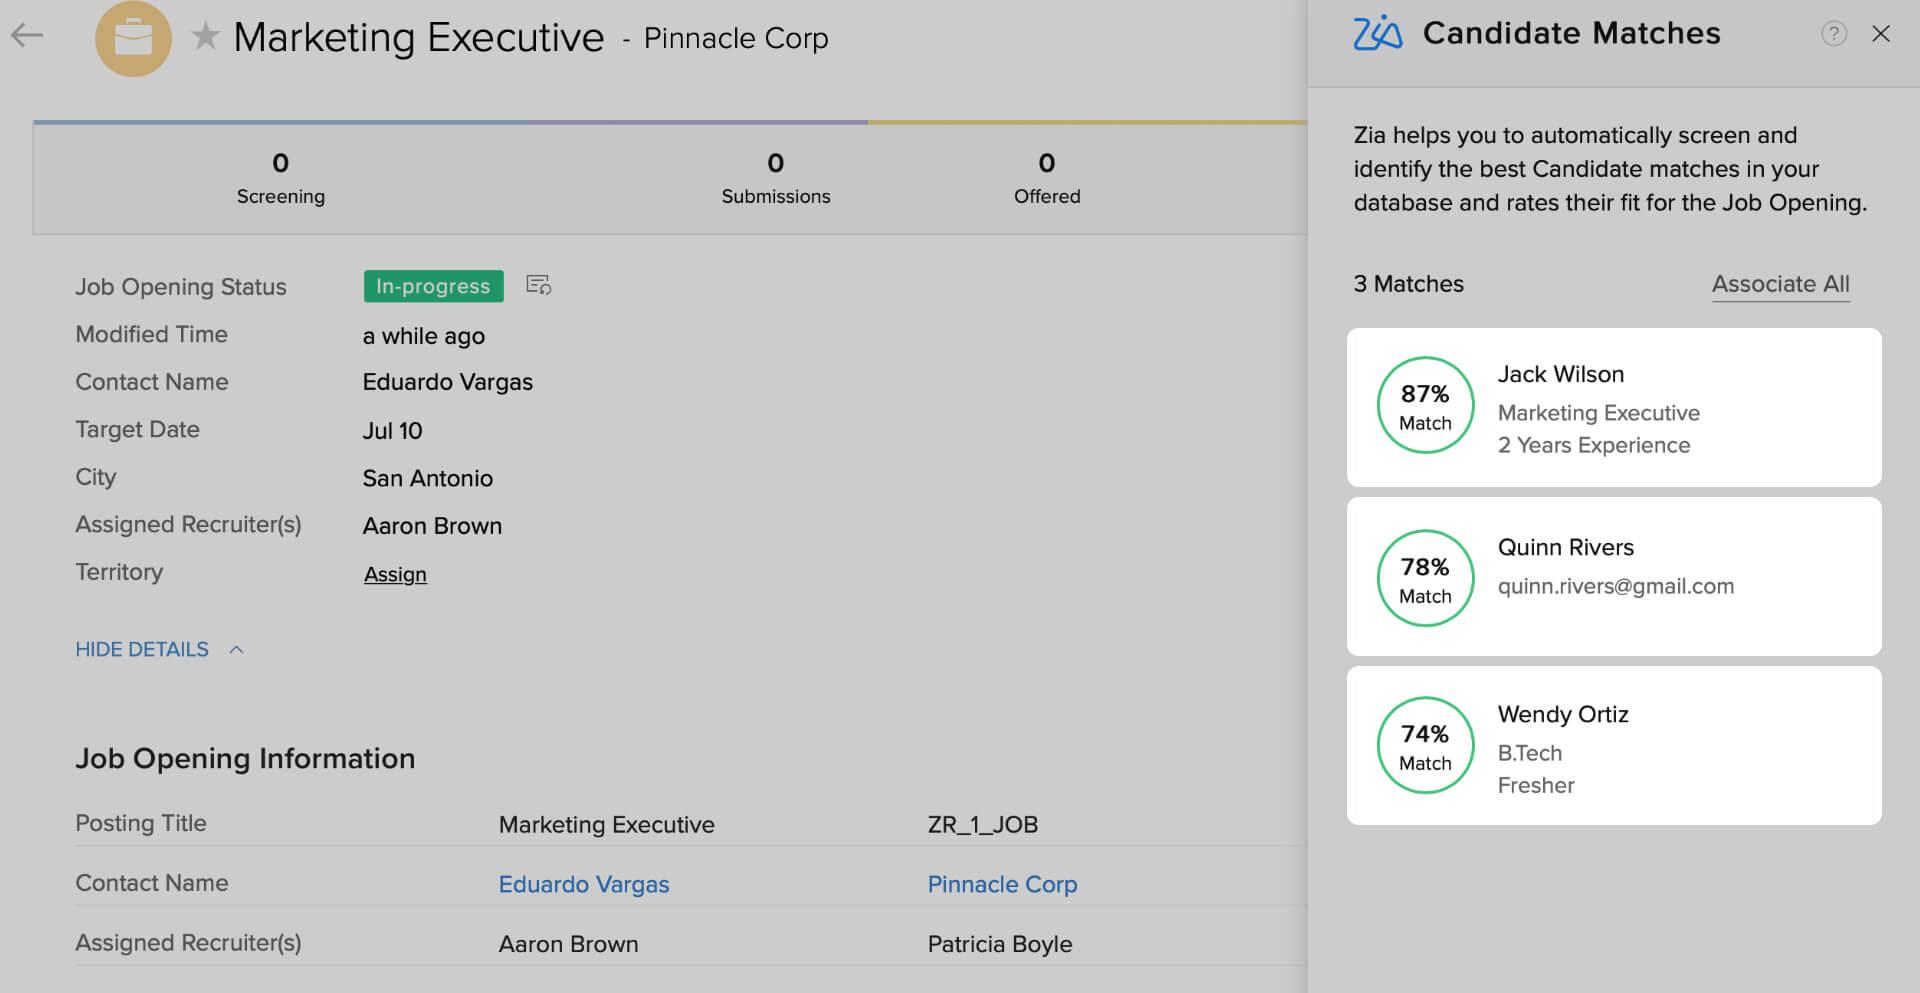This screenshot has height=993, width=1920.
Task: Click Assign next to Territory
Action: tap(394, 574)
